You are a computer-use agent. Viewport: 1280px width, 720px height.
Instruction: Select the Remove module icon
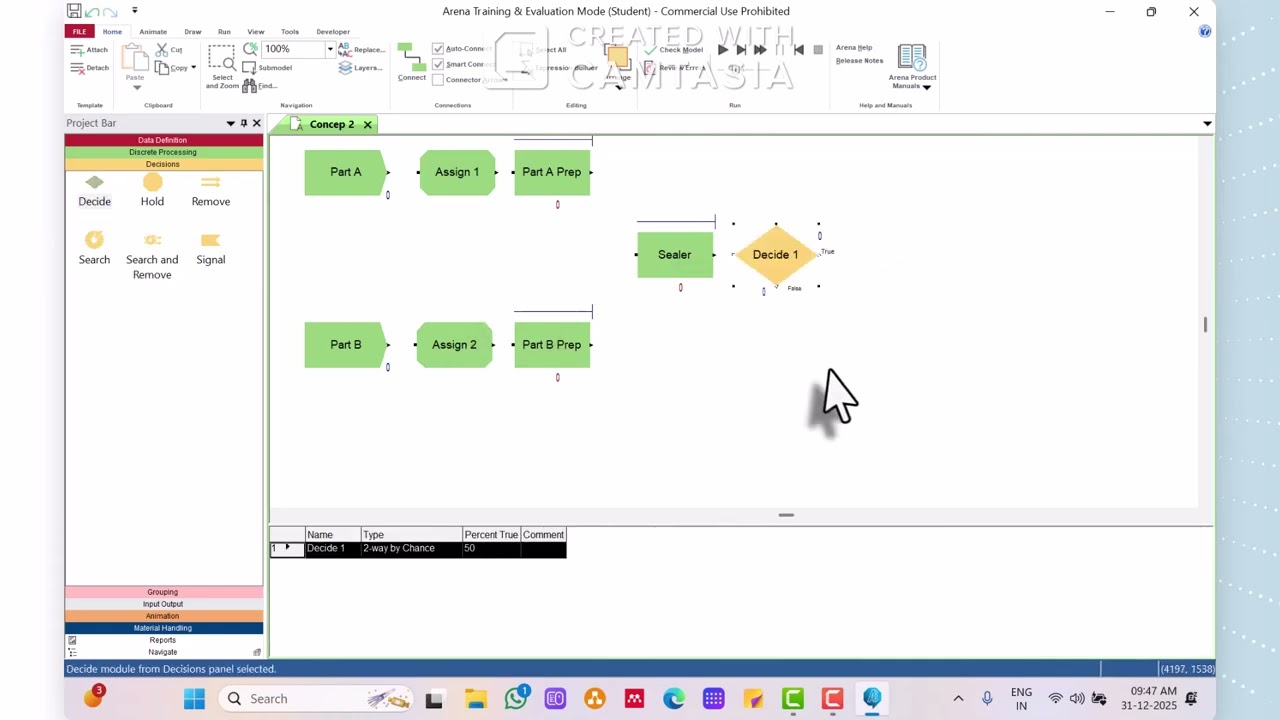tap(210, 182)
